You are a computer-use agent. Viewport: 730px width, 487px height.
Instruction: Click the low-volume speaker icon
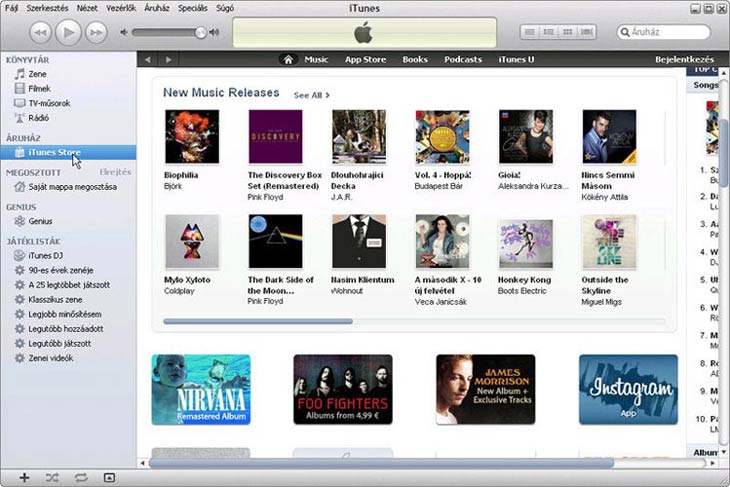(124, 32)
